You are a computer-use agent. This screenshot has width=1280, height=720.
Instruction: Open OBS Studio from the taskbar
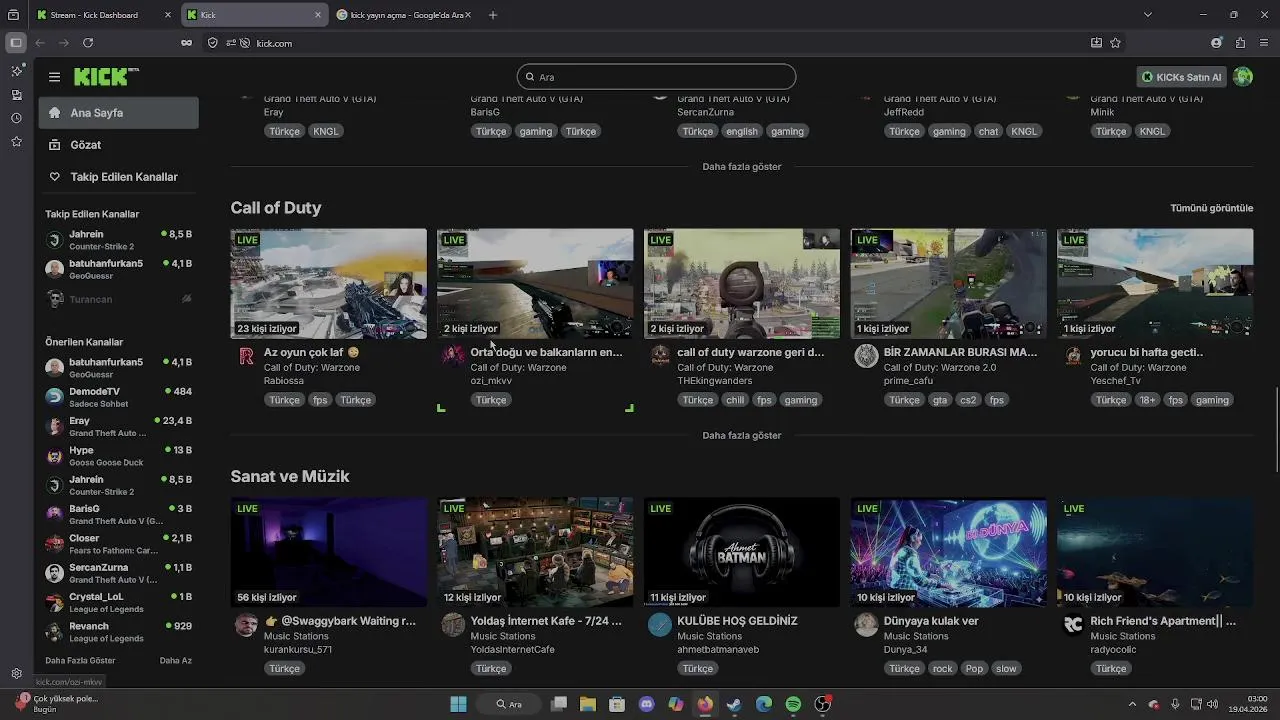pyautogui.click(x=823, y=704)
